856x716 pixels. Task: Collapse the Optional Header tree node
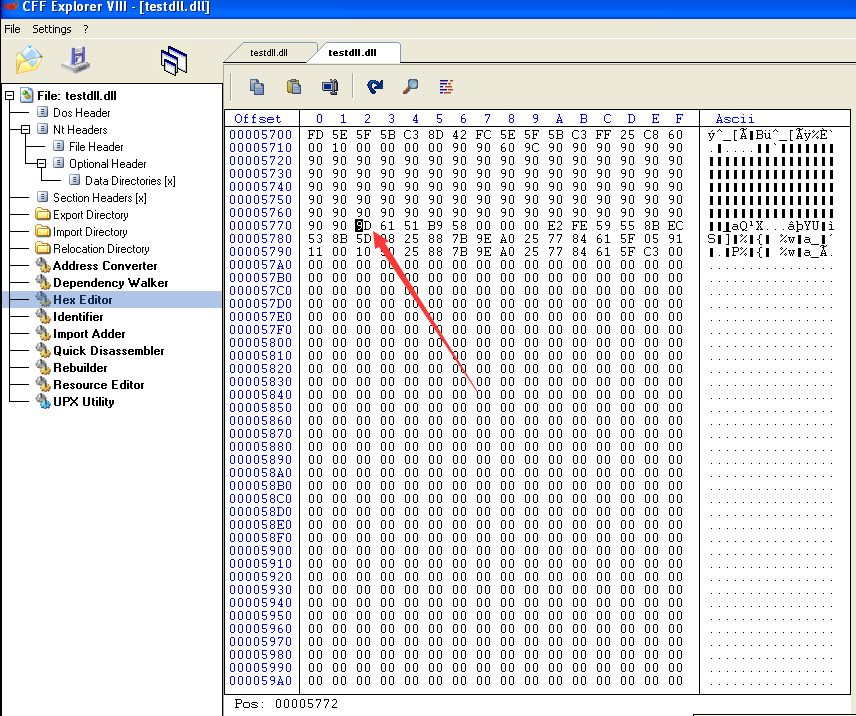42,164
